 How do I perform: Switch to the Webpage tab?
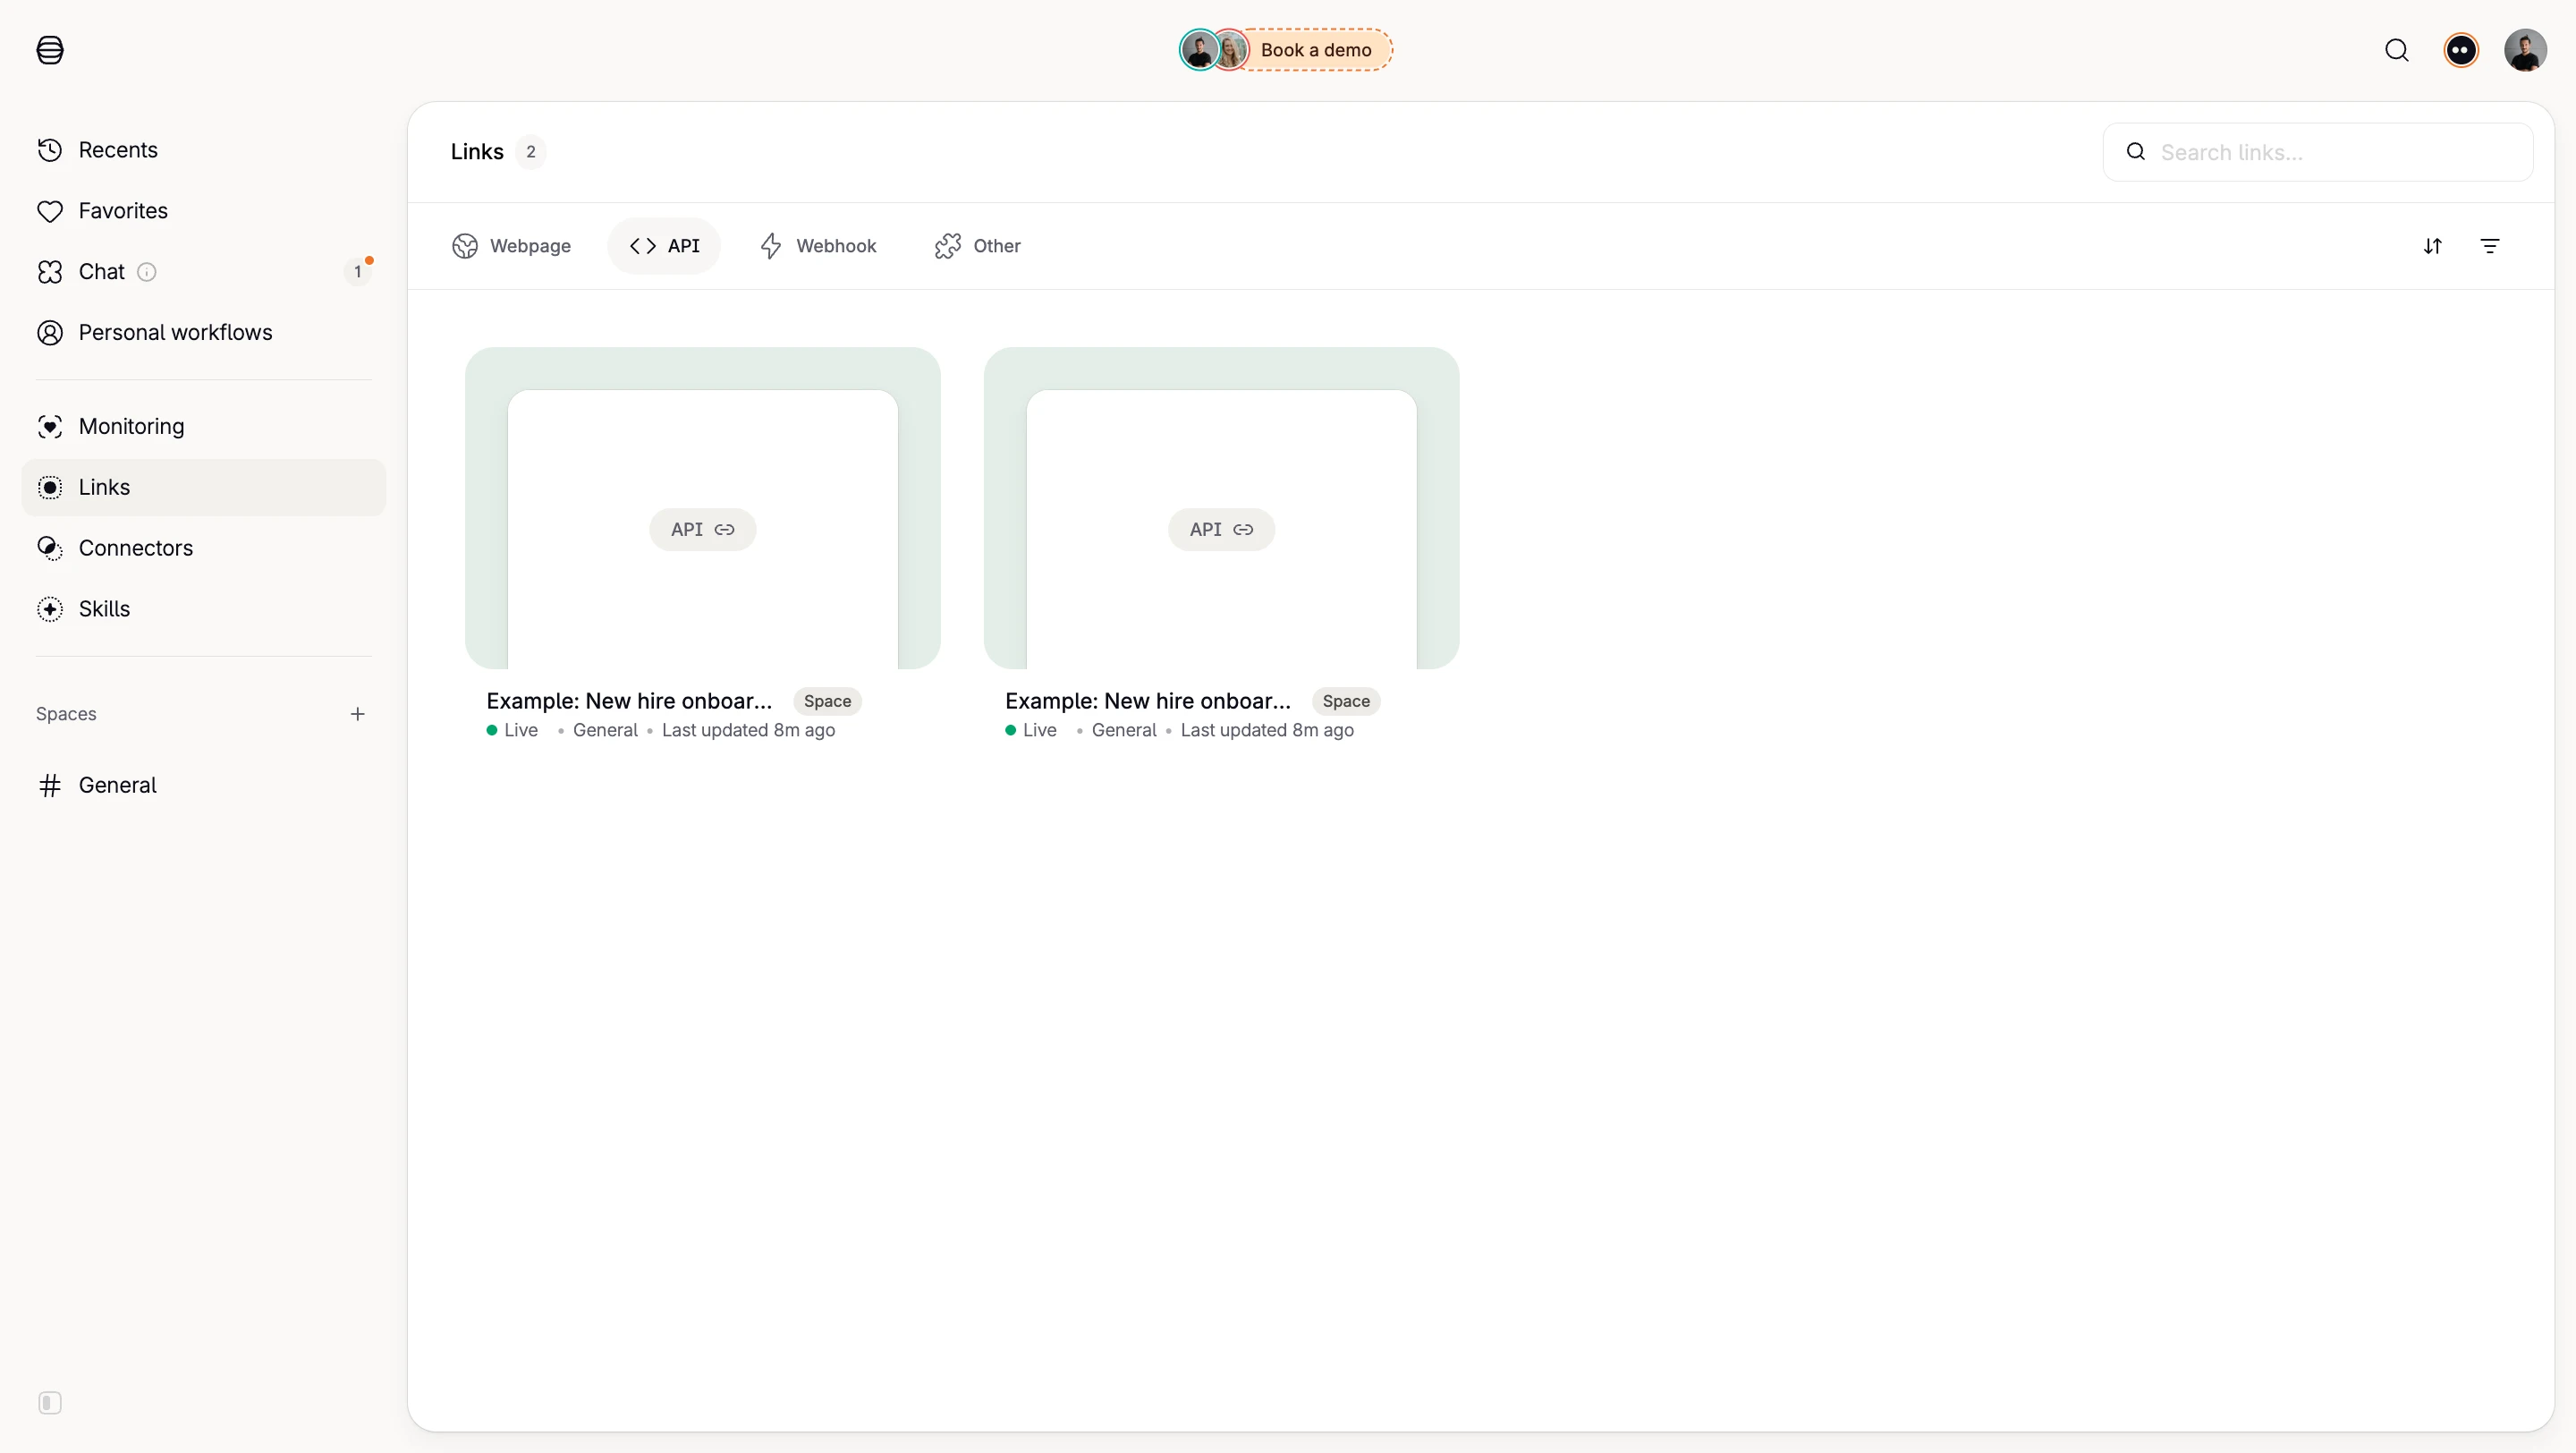coord(511,246)
